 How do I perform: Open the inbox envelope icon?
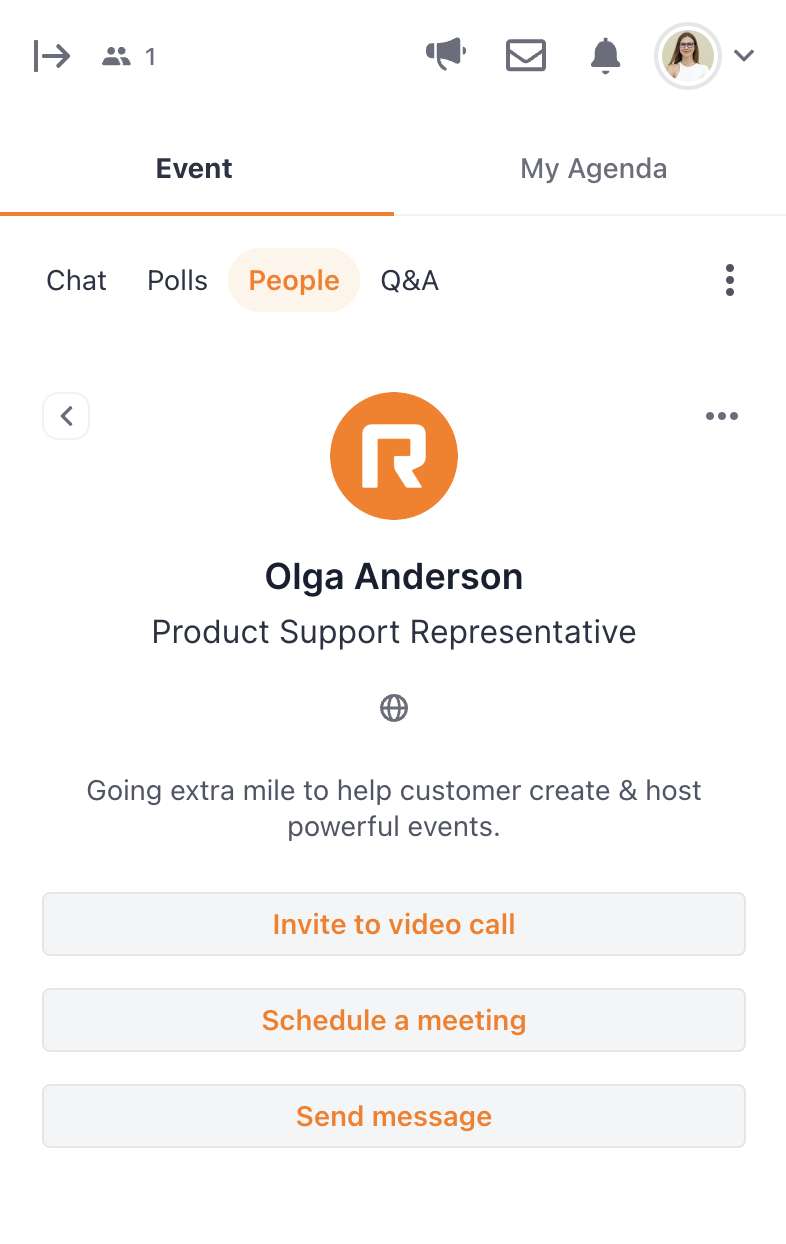(526, 56)
